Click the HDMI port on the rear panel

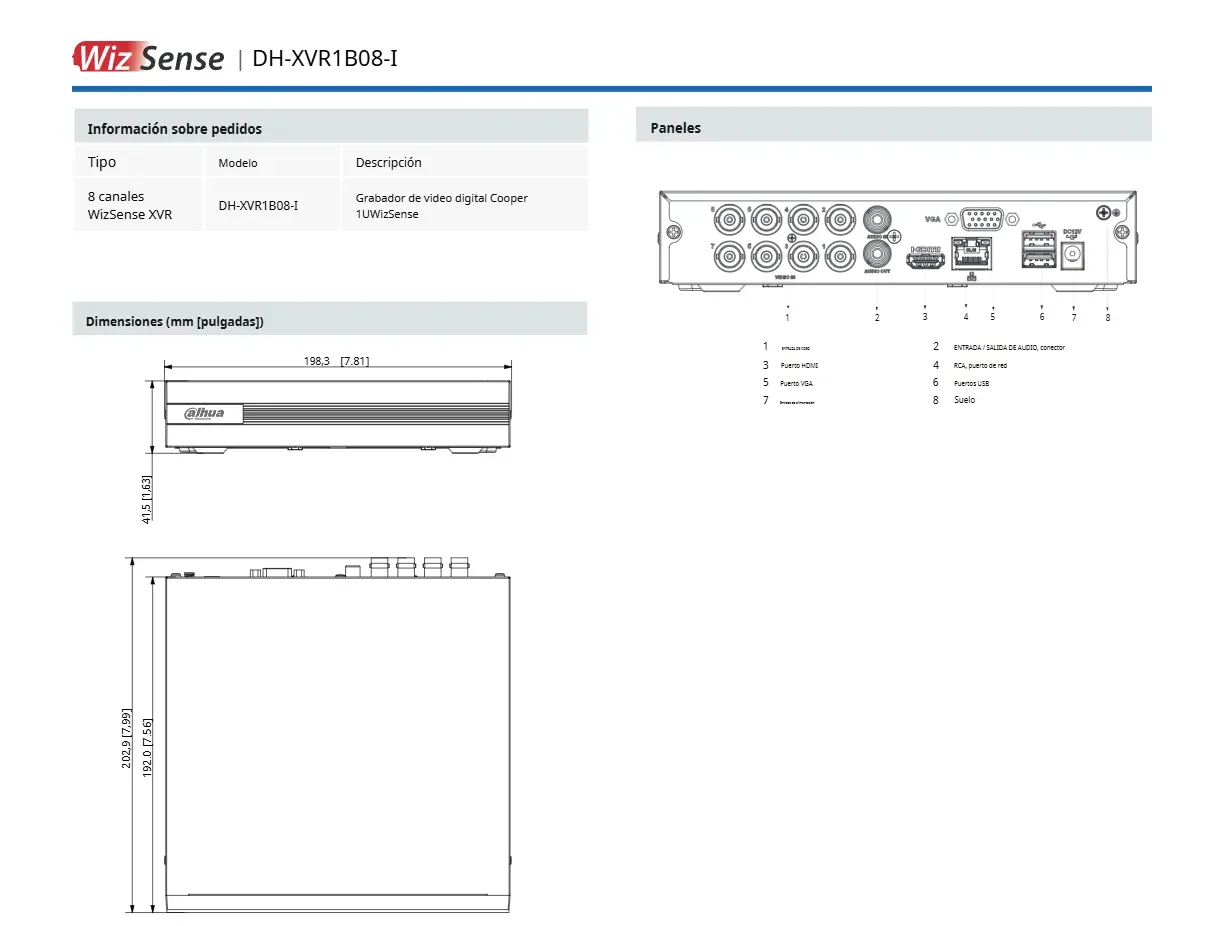click(925, 262)
